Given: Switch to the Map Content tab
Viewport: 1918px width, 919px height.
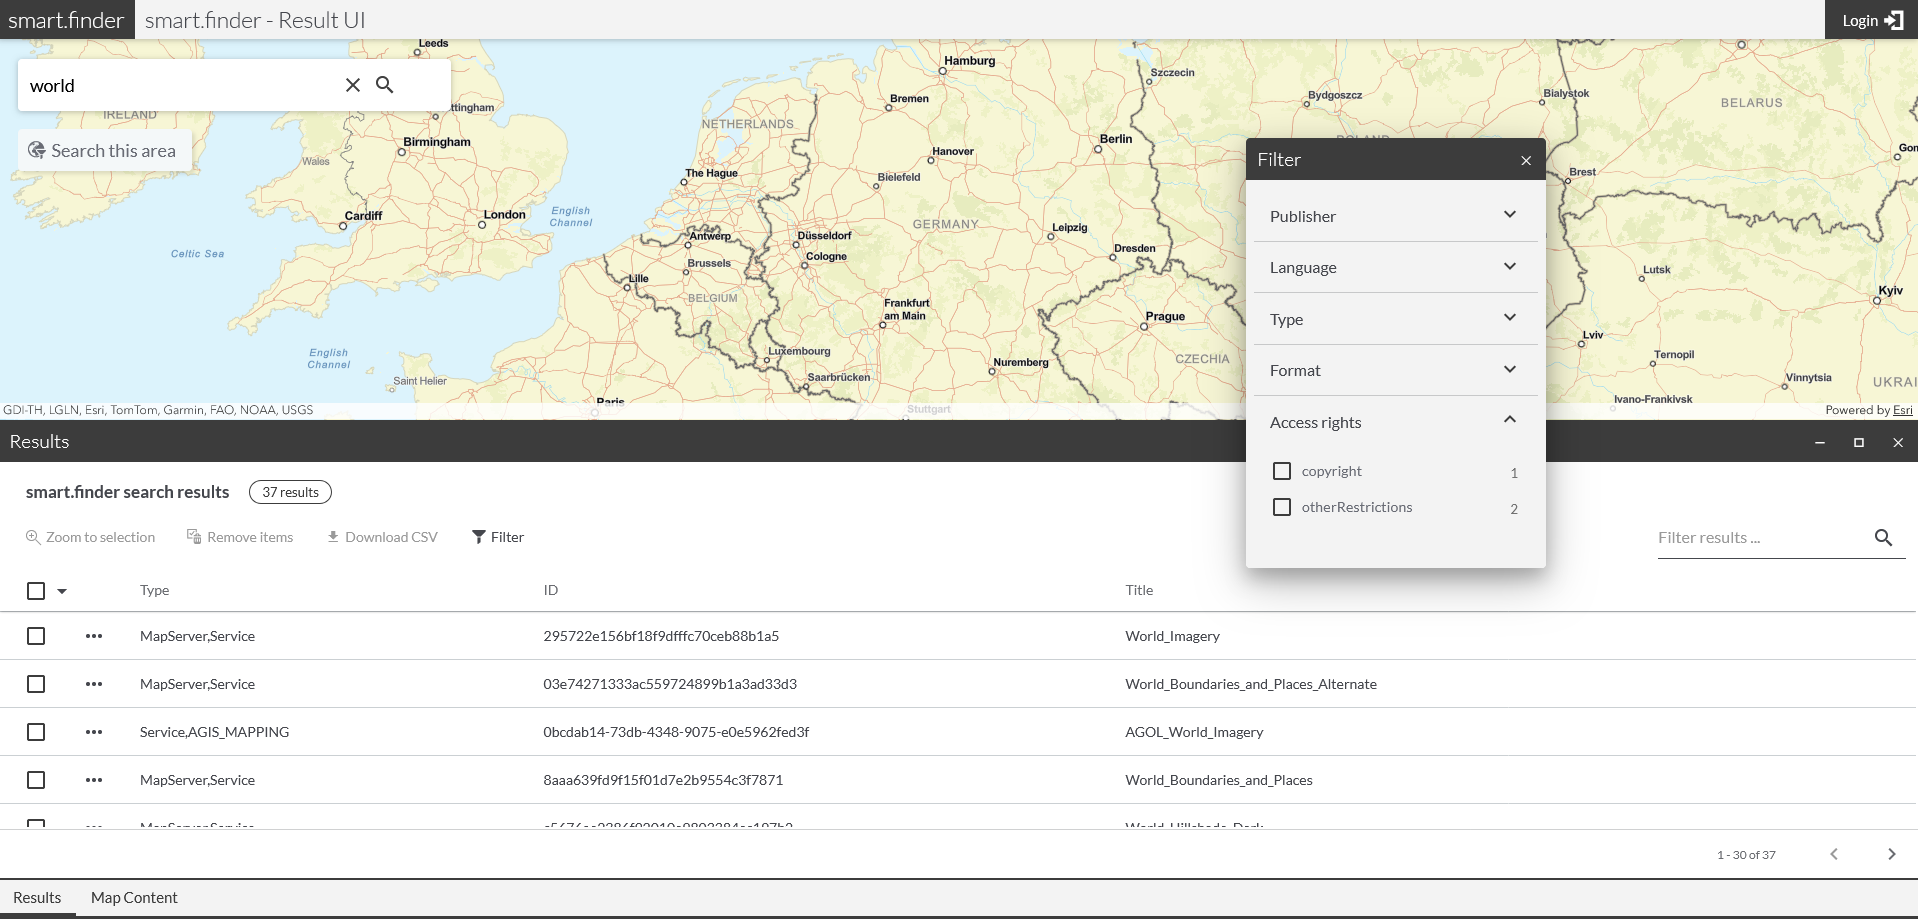Looking at the screenshot, I should (134, 898).
